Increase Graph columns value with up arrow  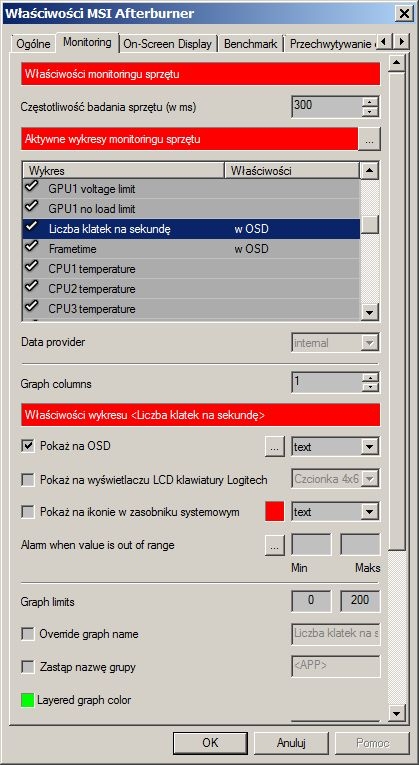pyautogui.click(x=371, y=378)
